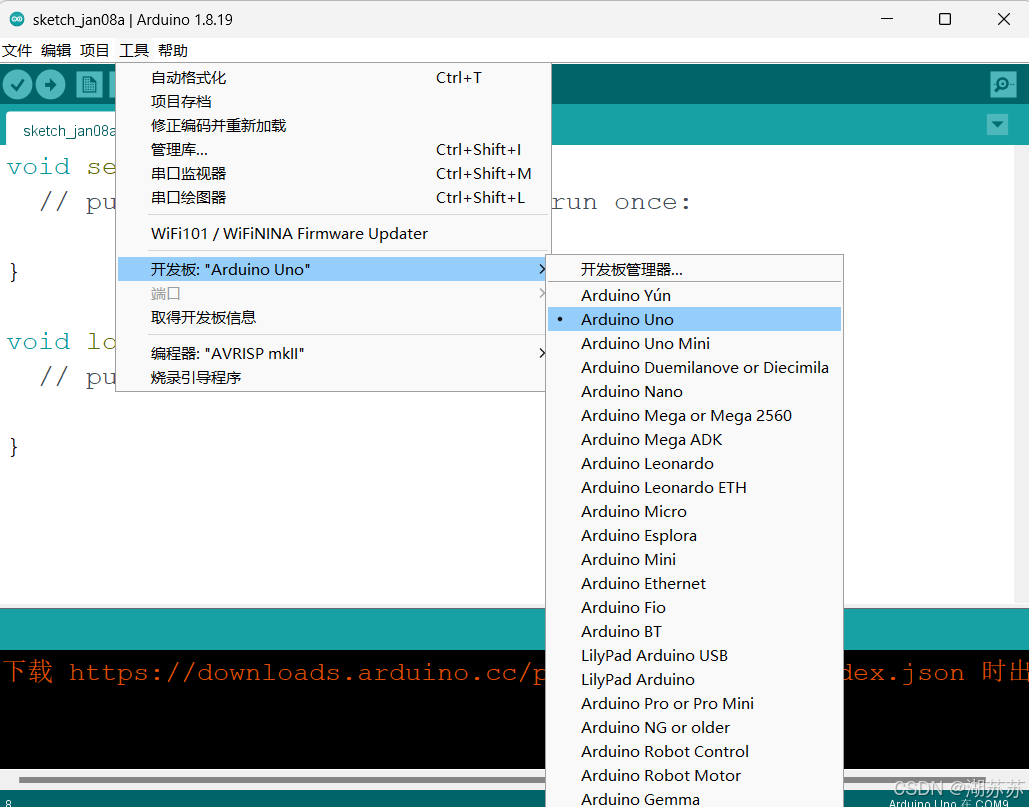Expand the 编程器: "AVRISP mkII" submenu
This screenshot has height=807, width=1029.
pyautogui.click(x=332, y=354)
